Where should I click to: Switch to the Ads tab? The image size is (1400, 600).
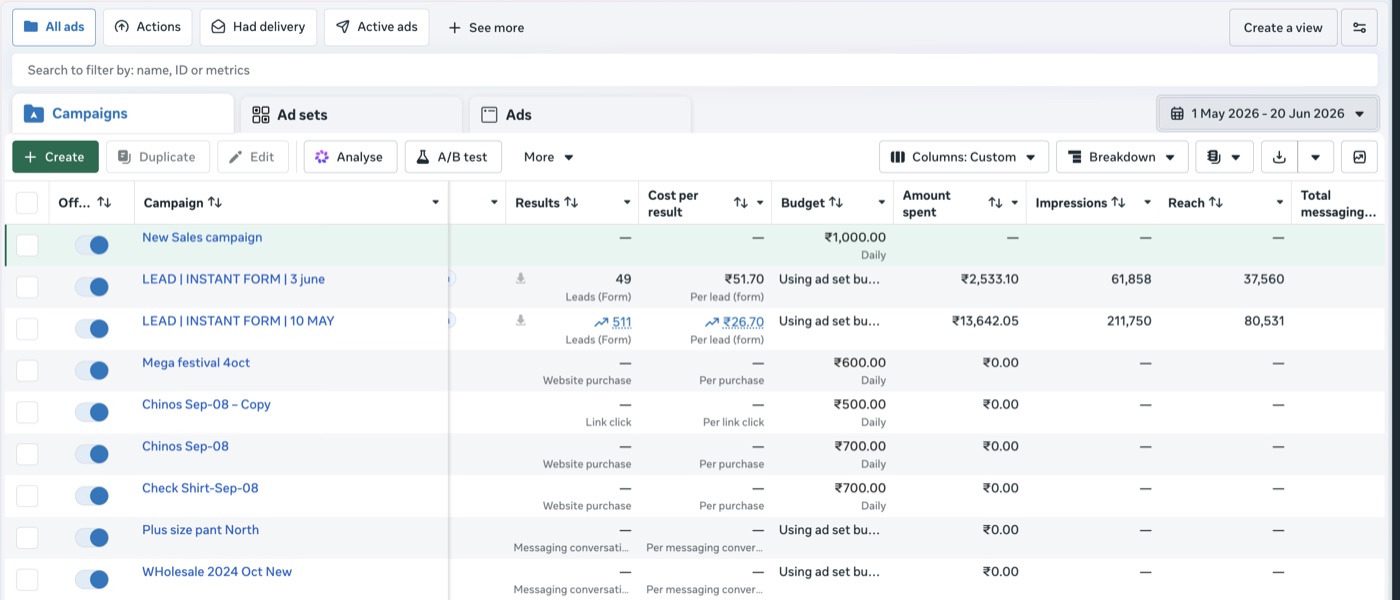click(x=580, y=115)
